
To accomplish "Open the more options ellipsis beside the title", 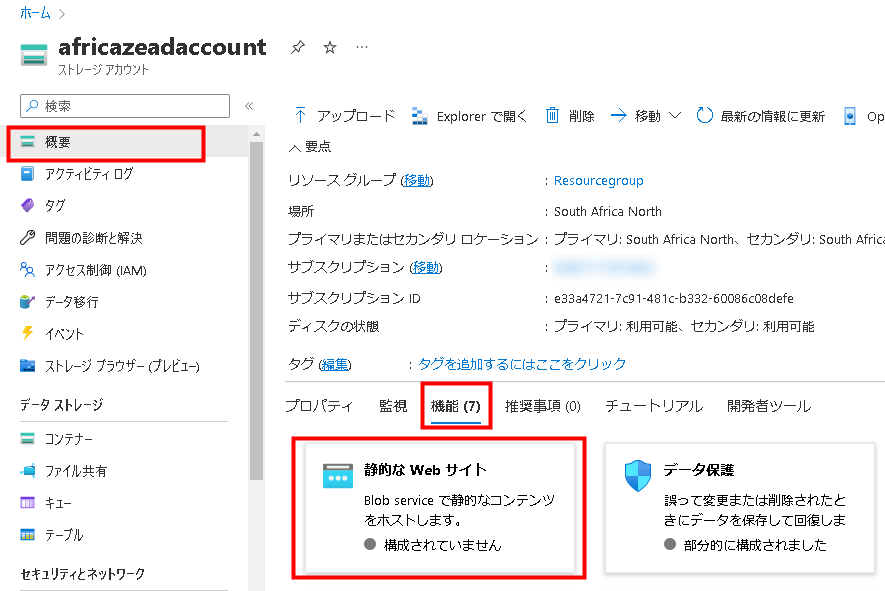I will tap(362, 47).
